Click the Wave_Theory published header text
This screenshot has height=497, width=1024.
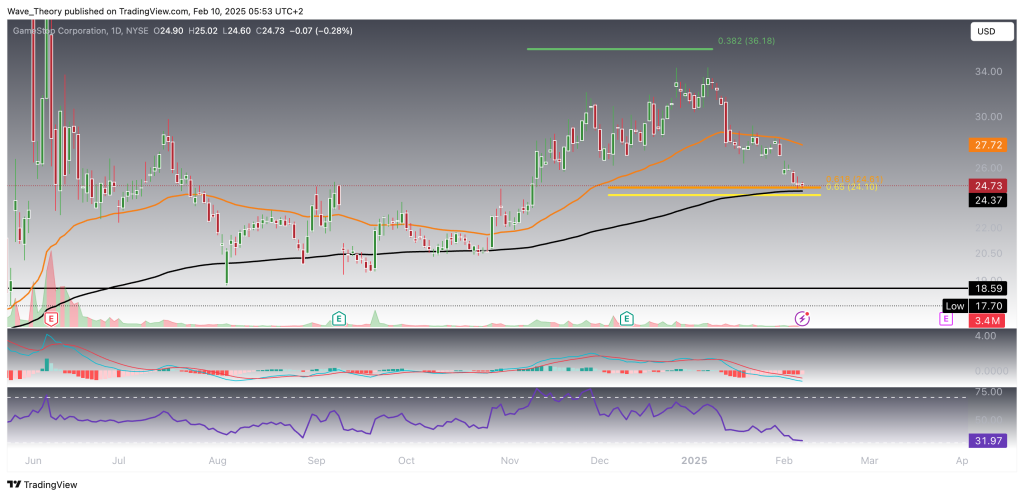pos(155,11)
